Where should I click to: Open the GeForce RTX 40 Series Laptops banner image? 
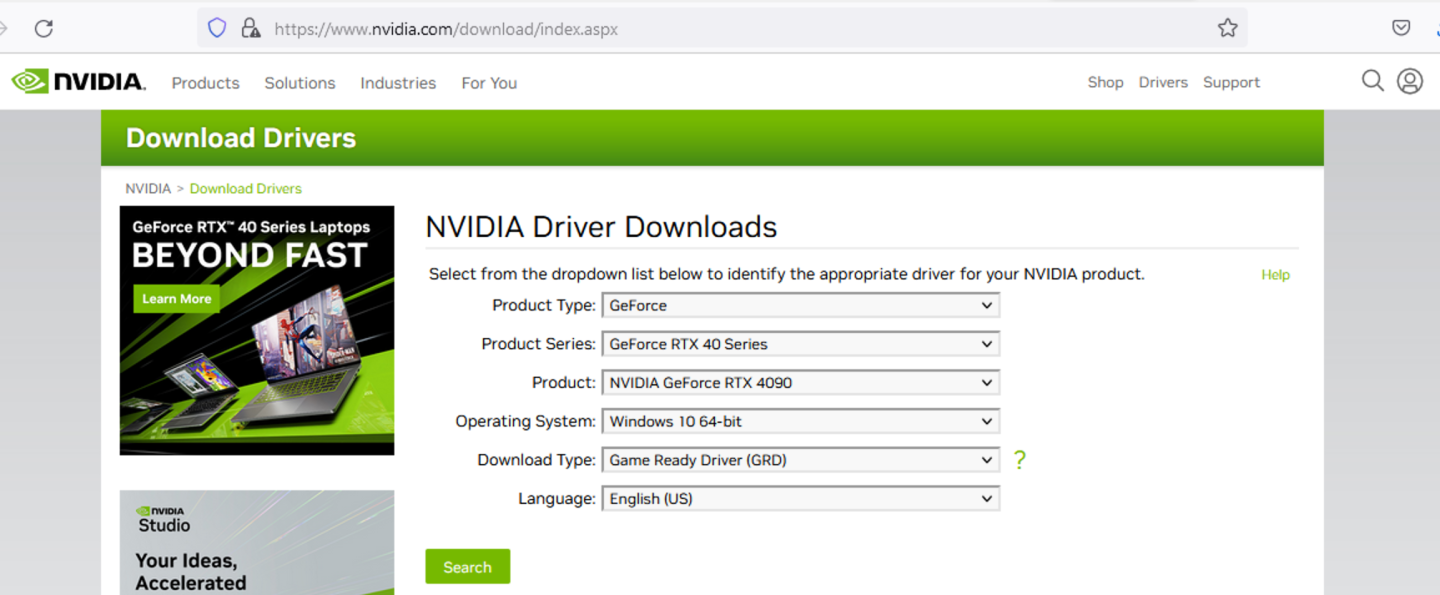(257, 330)
